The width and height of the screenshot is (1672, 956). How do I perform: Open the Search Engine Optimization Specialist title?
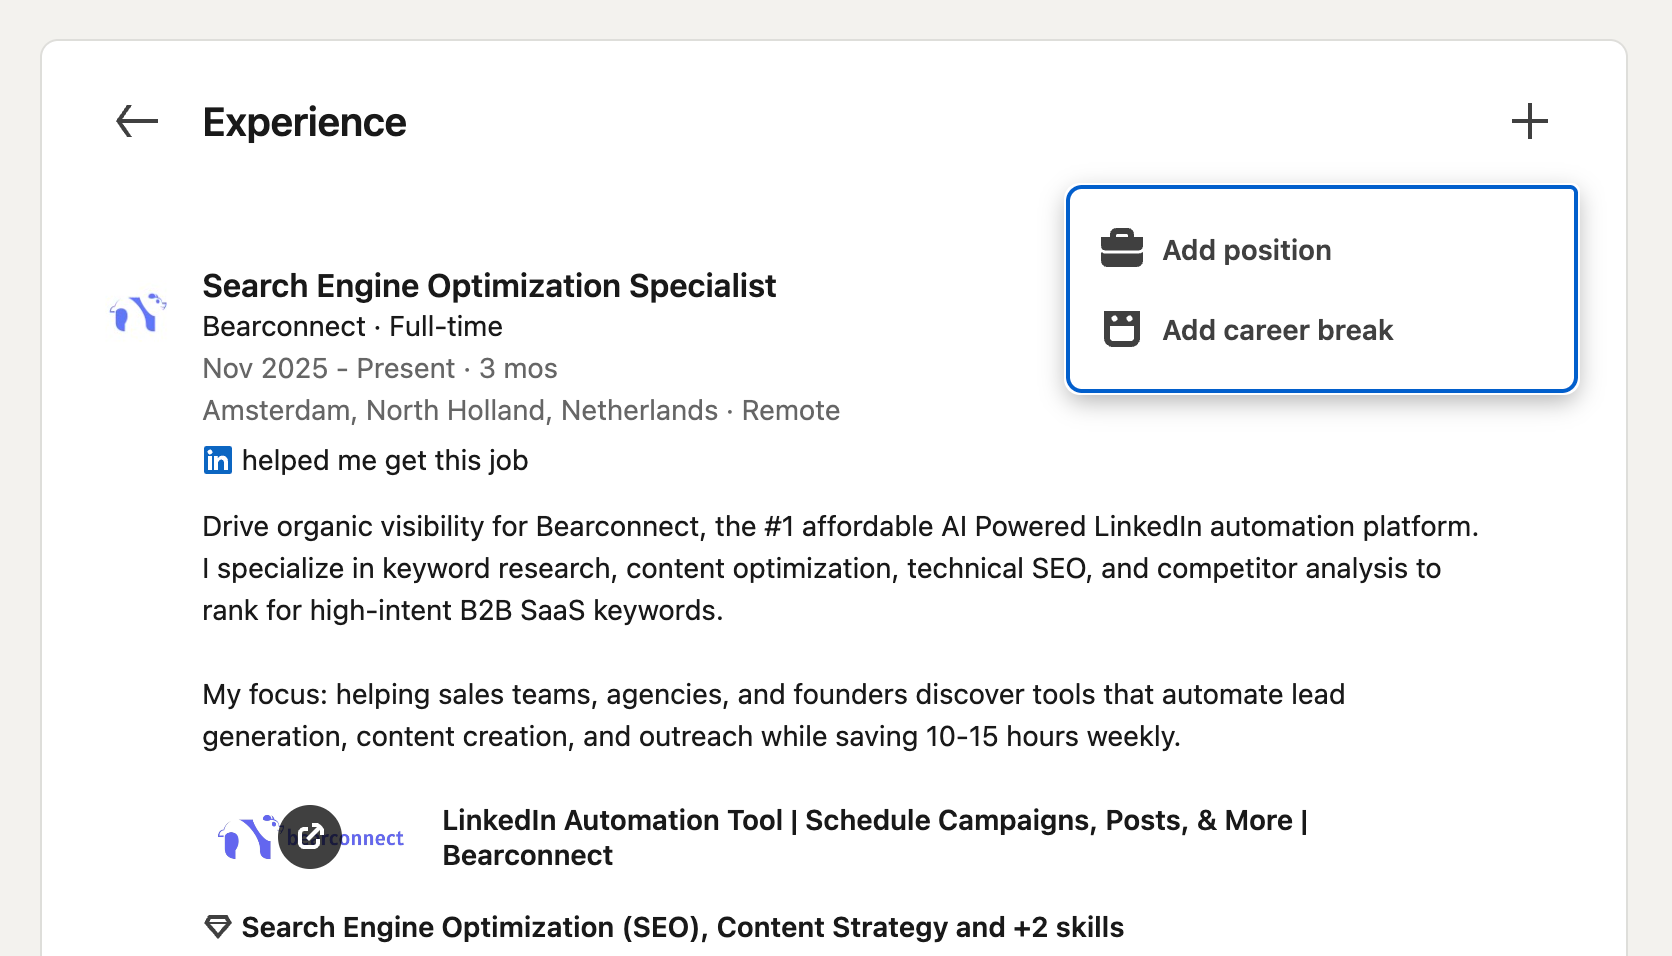(x=489, y=286)
